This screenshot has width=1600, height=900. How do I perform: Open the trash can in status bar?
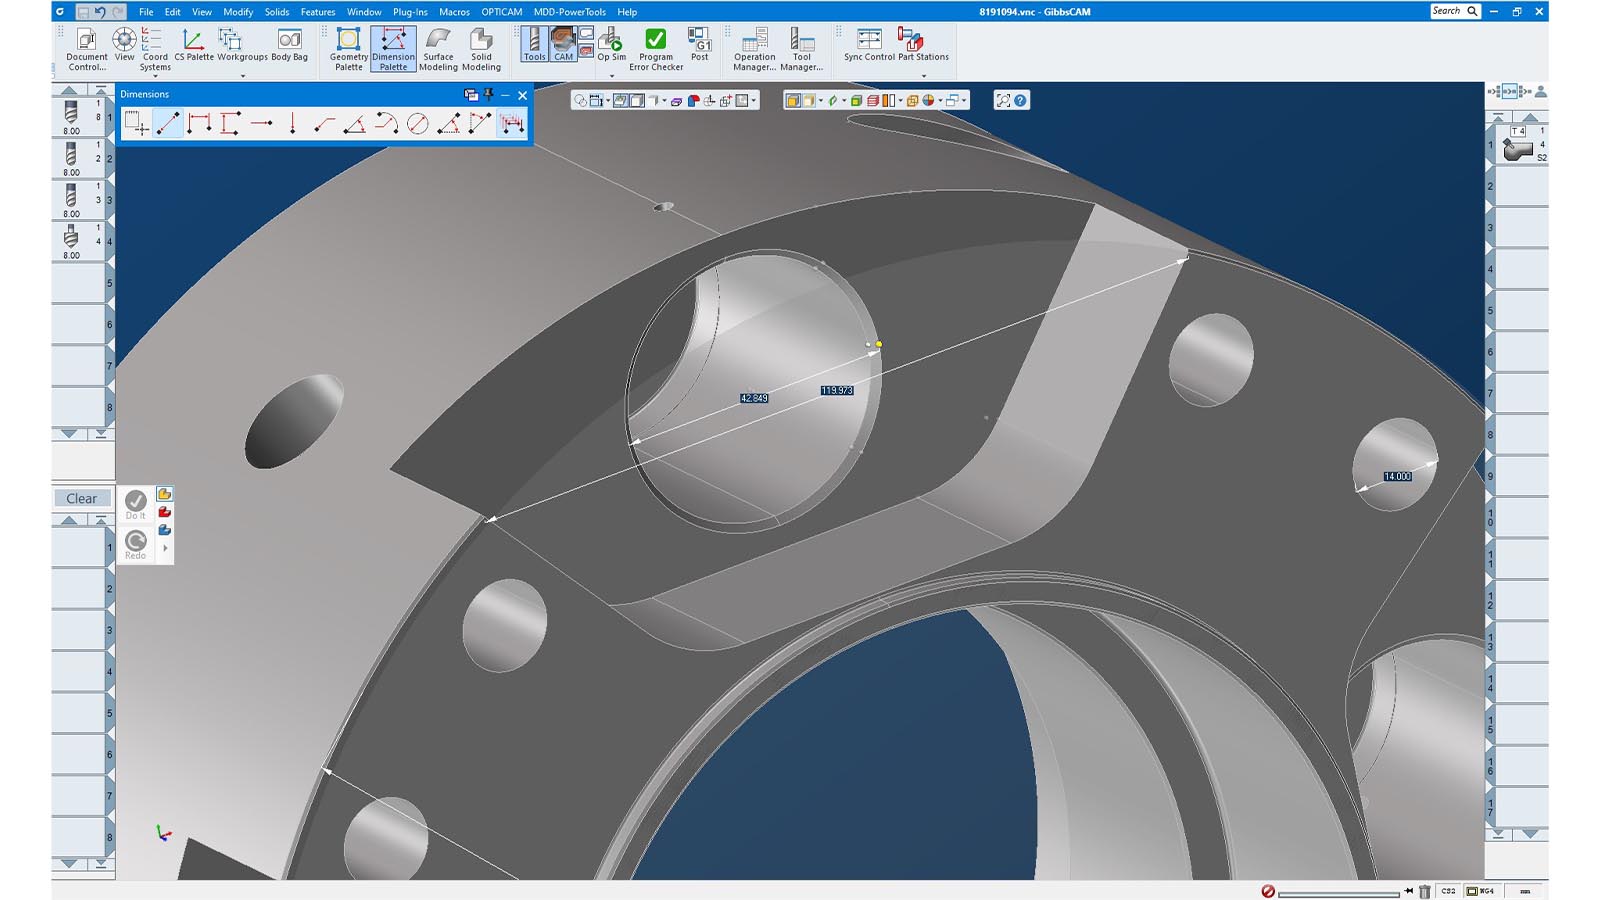click(x=1424, y=891)
